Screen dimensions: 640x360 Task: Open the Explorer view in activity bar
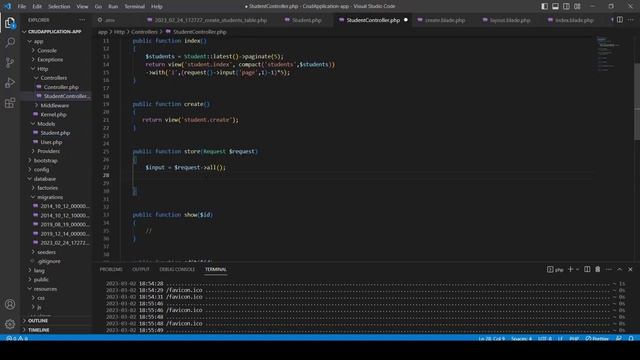tap(10, 23)
